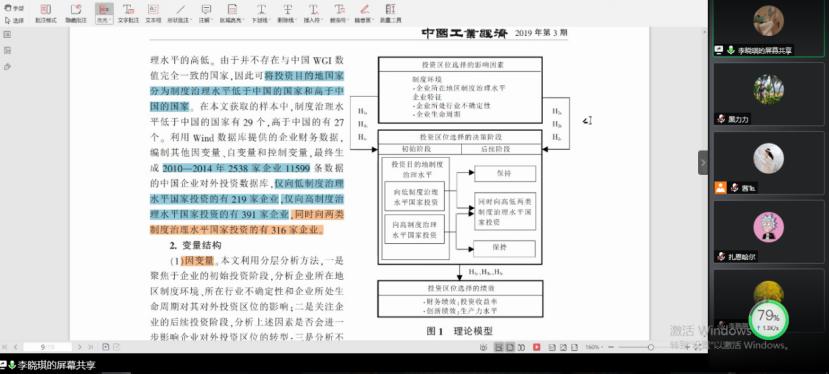The width and height of the screenshot is (829, 374).
Task: Adjust the zoom slider in status bar
Action: click(651, 347)
